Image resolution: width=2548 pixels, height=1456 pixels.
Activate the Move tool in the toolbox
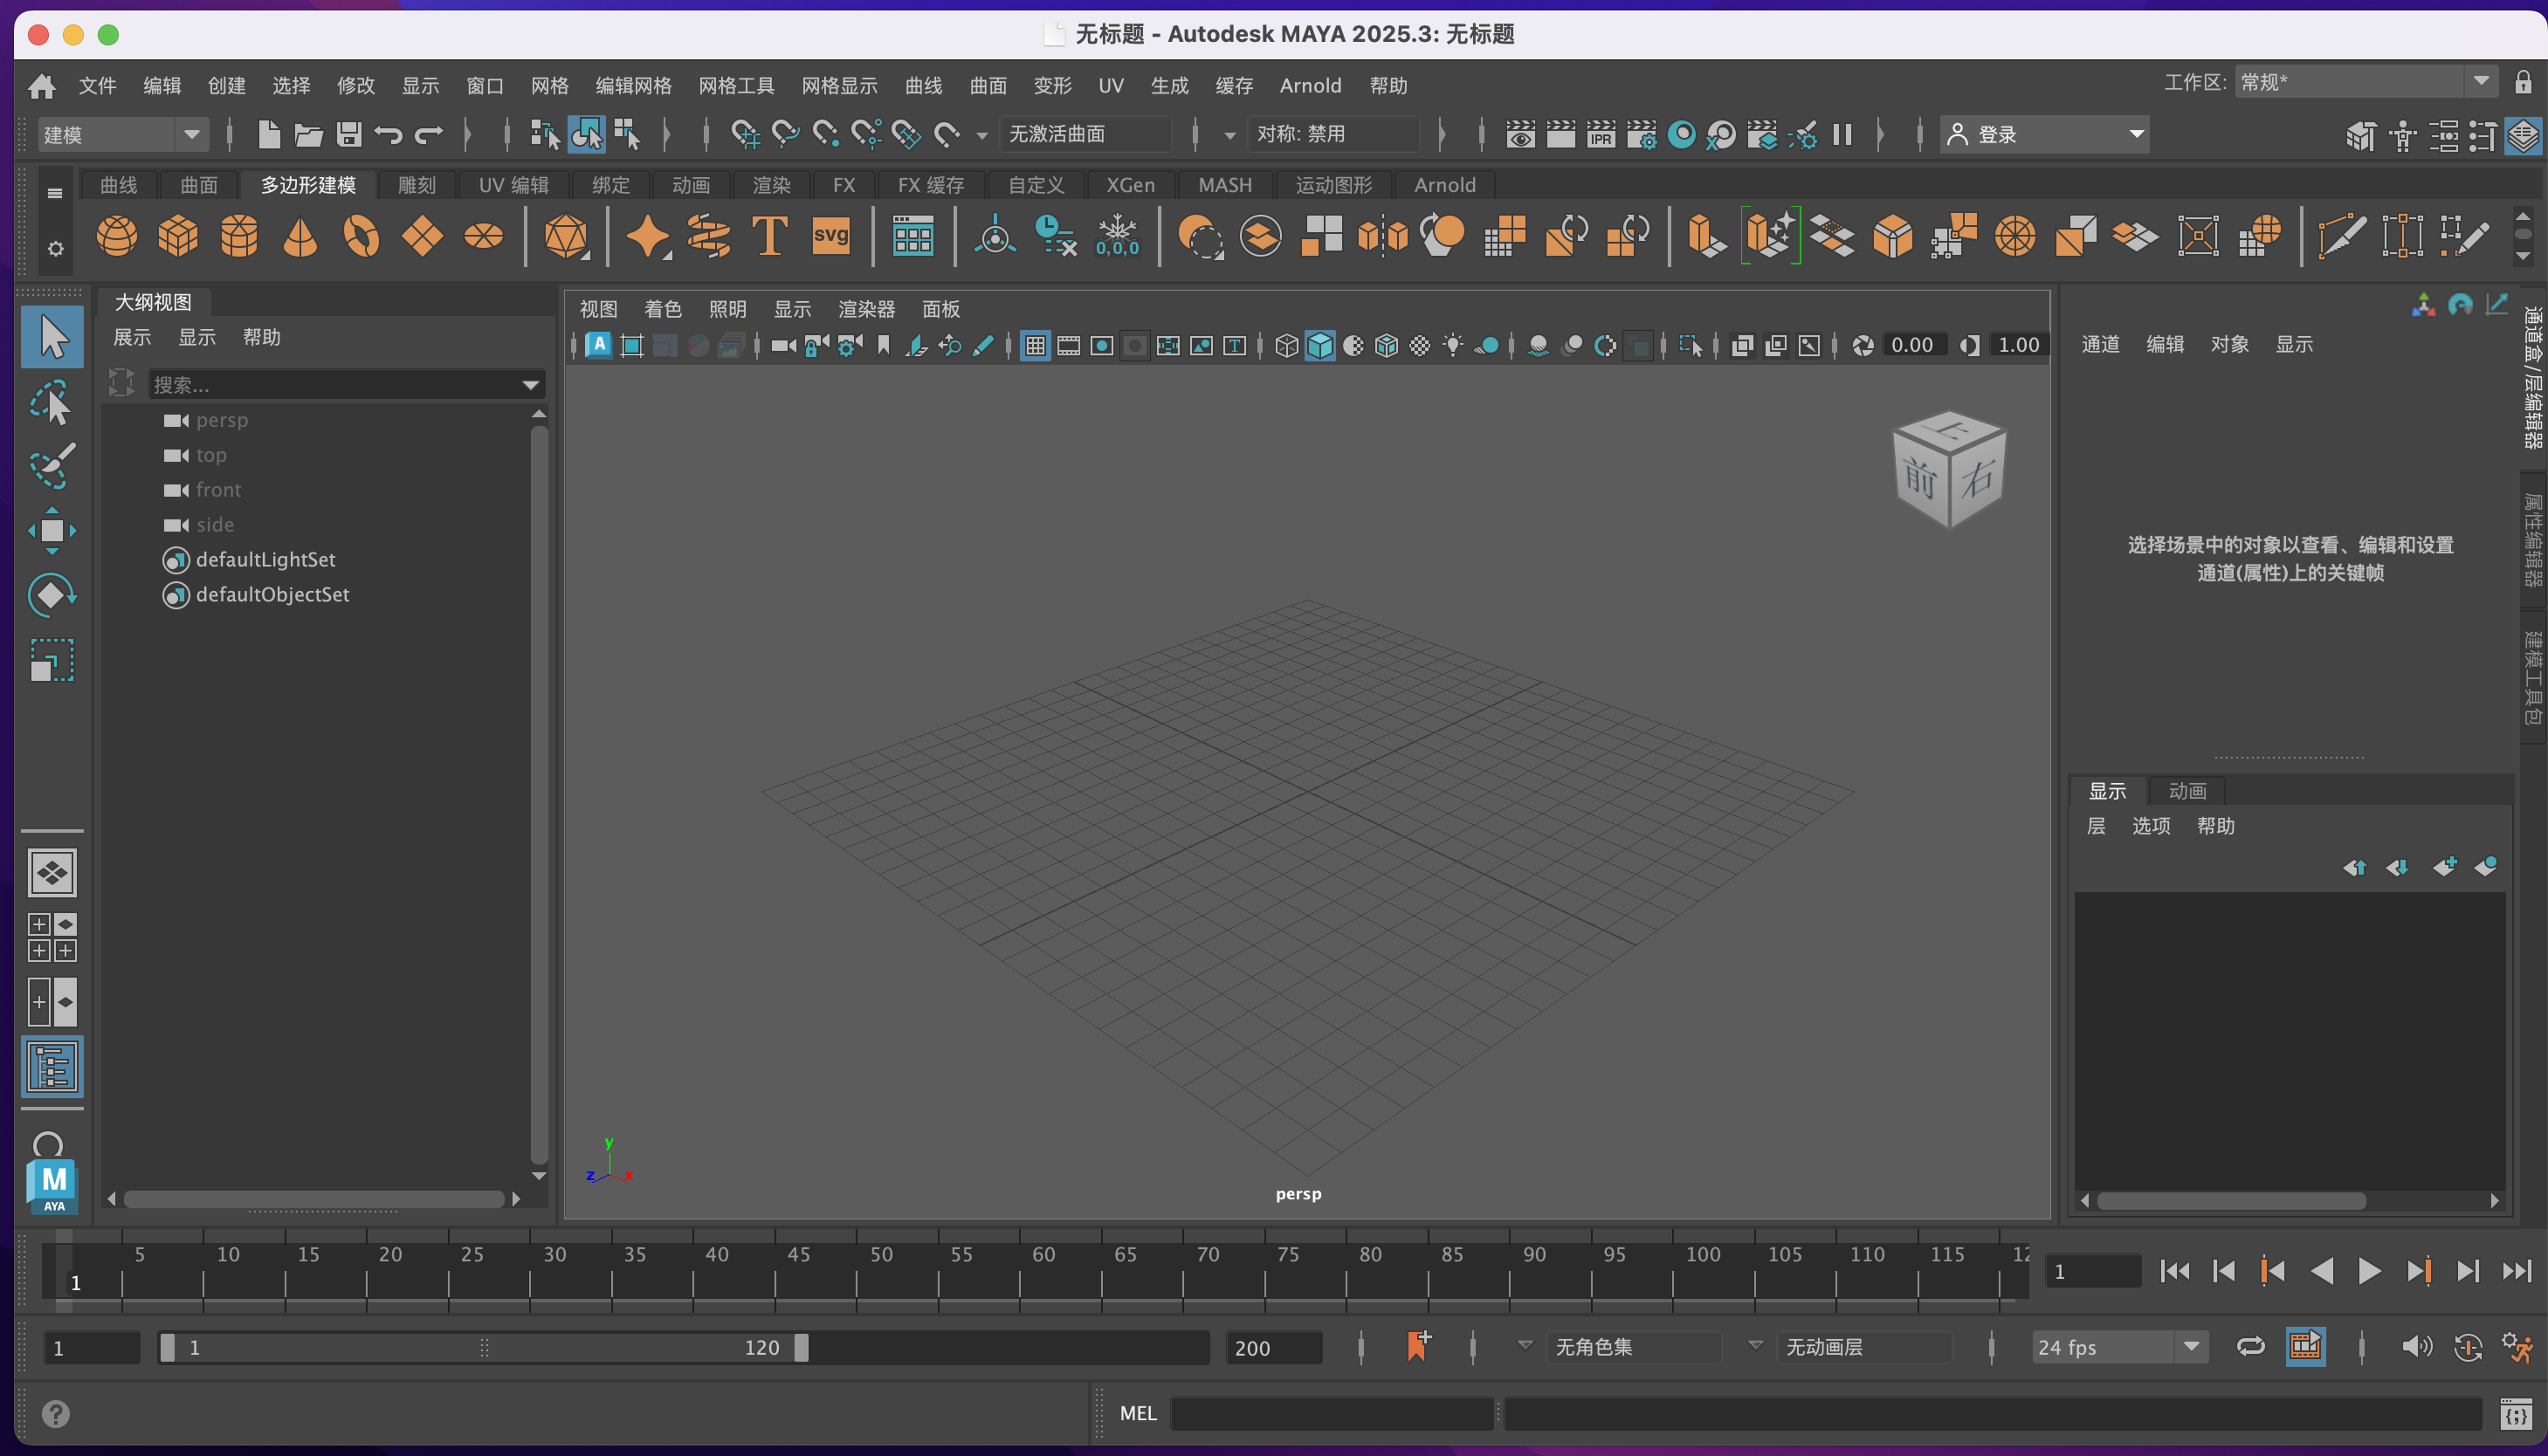[x=52, y=531]
